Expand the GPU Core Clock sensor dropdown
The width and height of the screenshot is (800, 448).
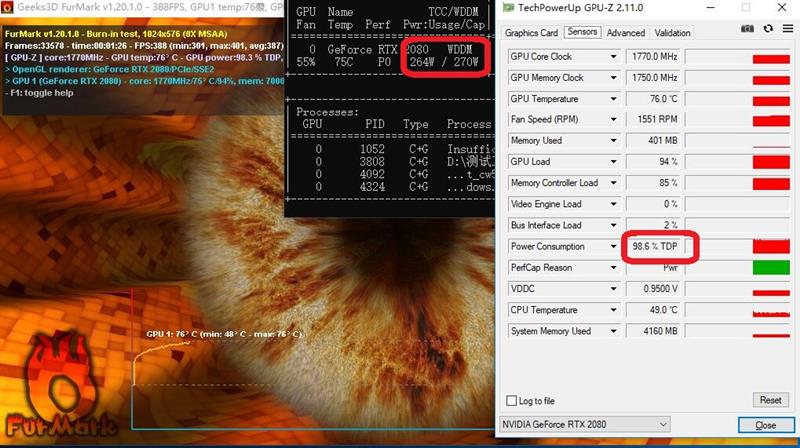613,57
